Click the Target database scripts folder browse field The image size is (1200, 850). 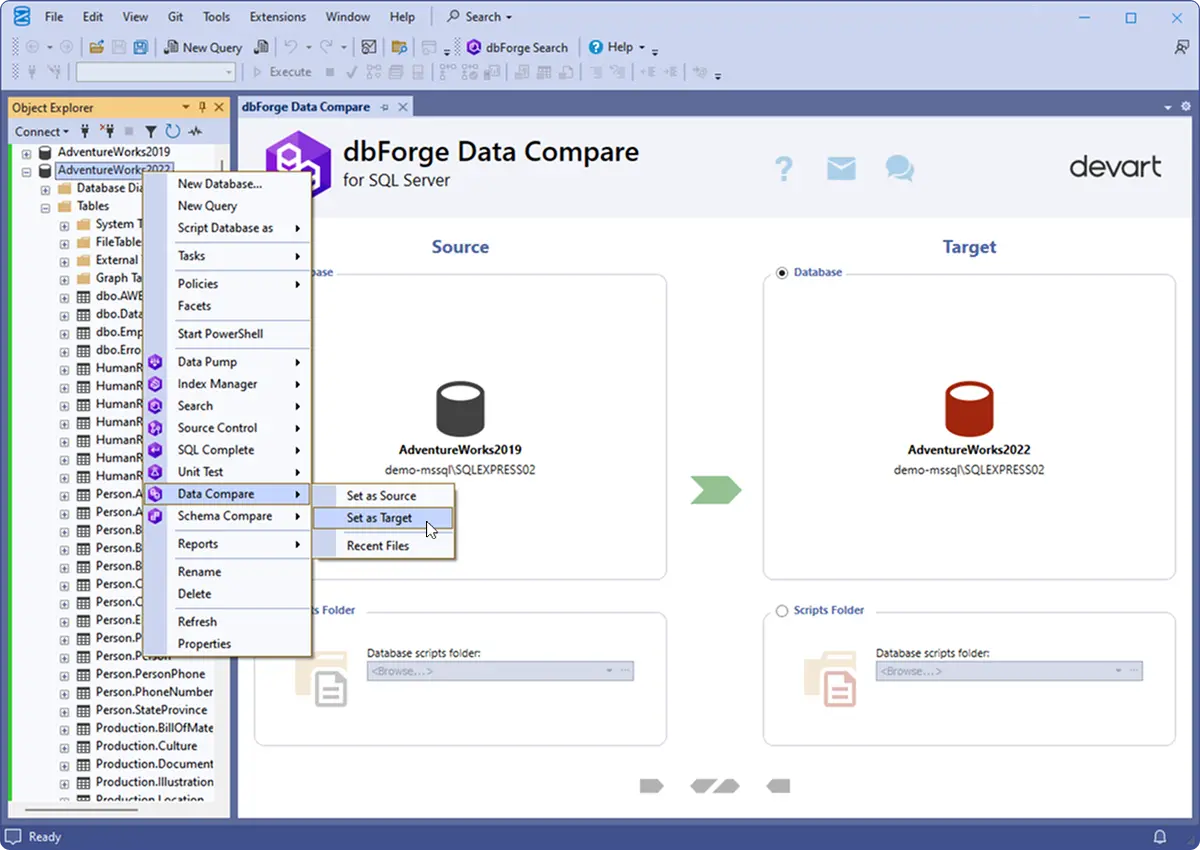(1000, 672)
